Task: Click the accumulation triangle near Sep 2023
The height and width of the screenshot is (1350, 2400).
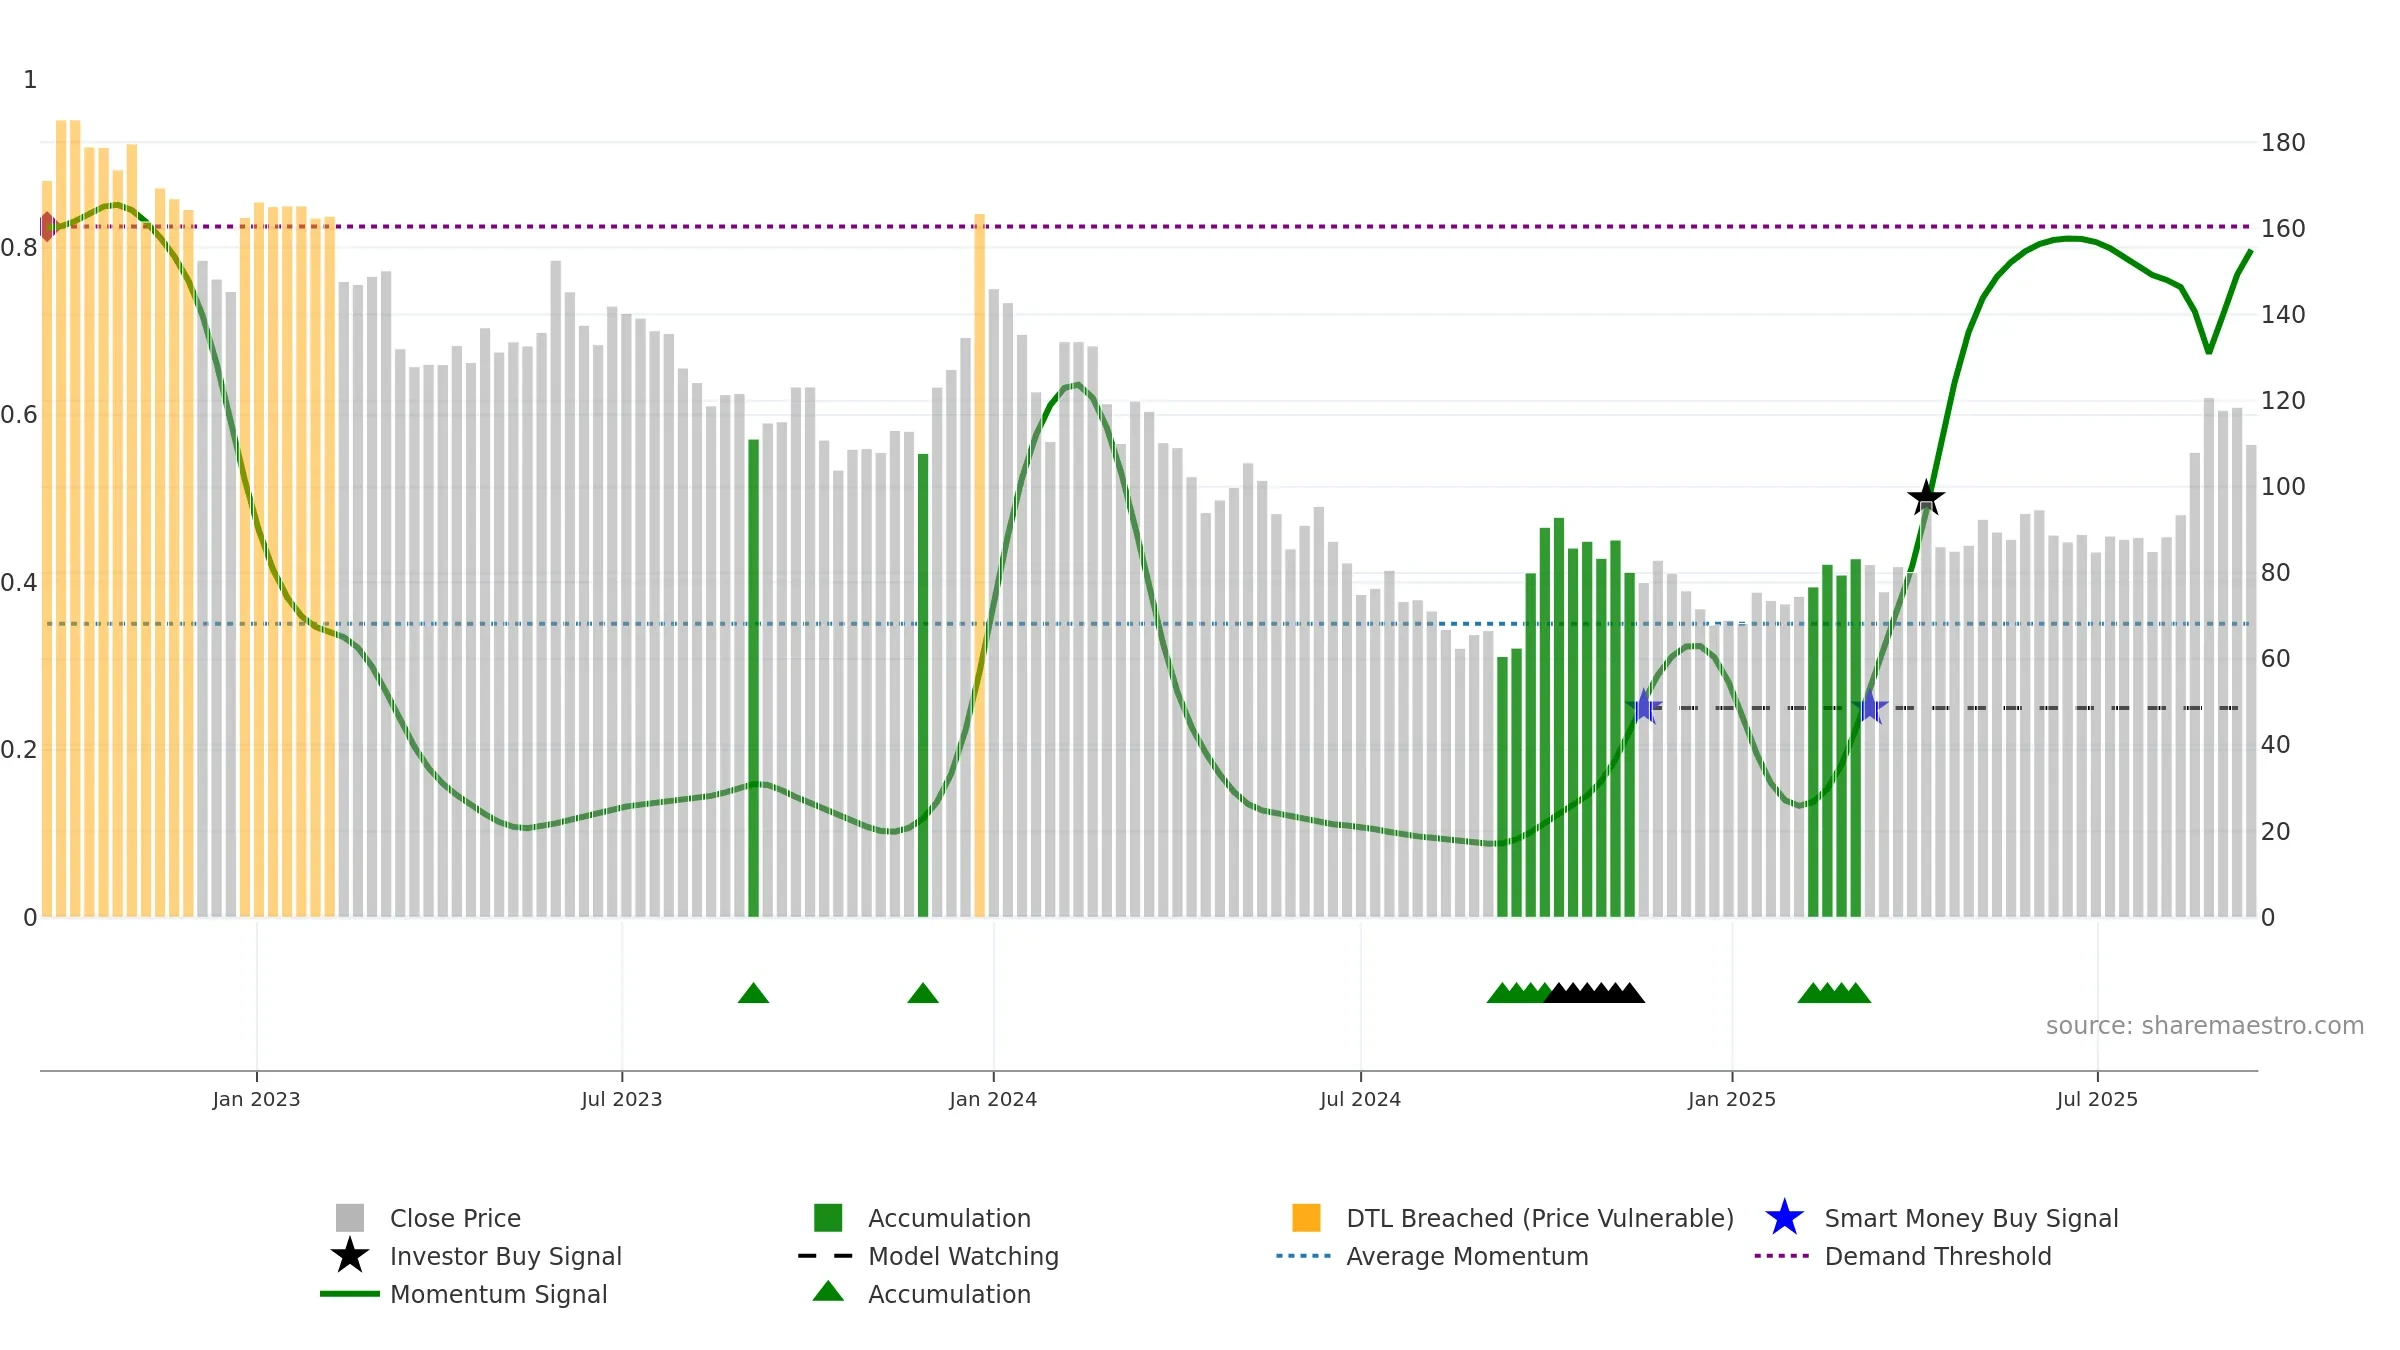Action: click(x=753, y=993)
